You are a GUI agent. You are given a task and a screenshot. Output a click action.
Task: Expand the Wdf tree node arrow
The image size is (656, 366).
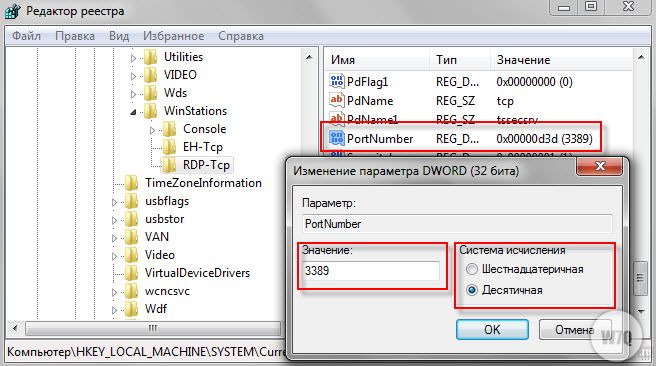[115, 310]
